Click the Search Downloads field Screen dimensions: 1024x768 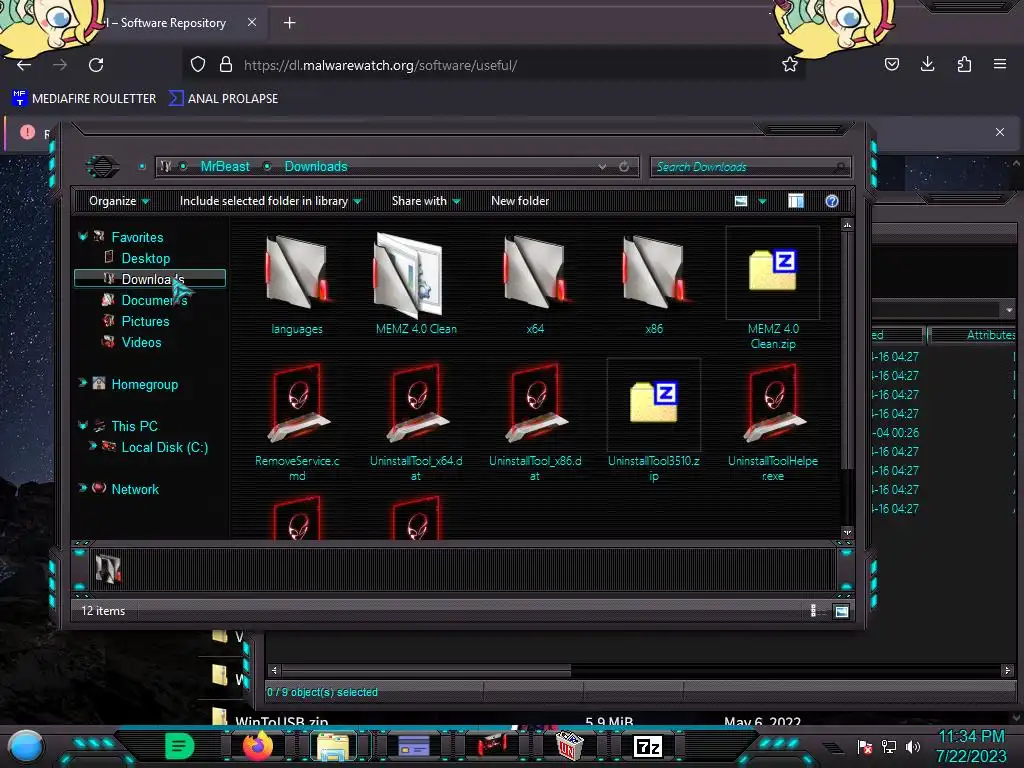click(751, 167)
